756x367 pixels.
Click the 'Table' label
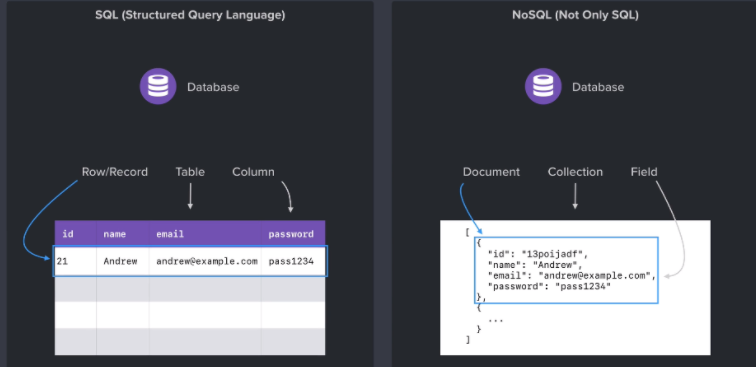(190, 172)
